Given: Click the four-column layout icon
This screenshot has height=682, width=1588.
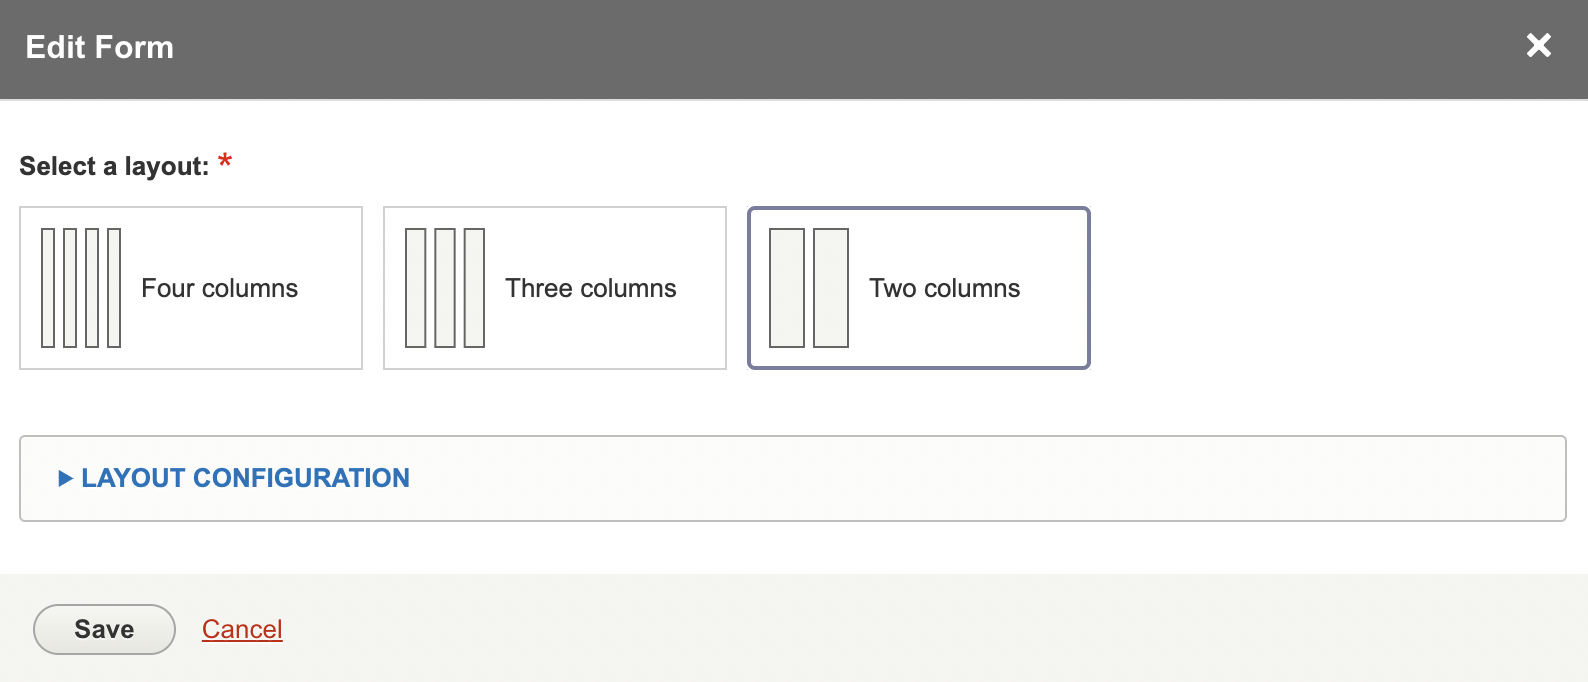Looking at the screenshot, I should pyautogui.click(x=81, y=288).
